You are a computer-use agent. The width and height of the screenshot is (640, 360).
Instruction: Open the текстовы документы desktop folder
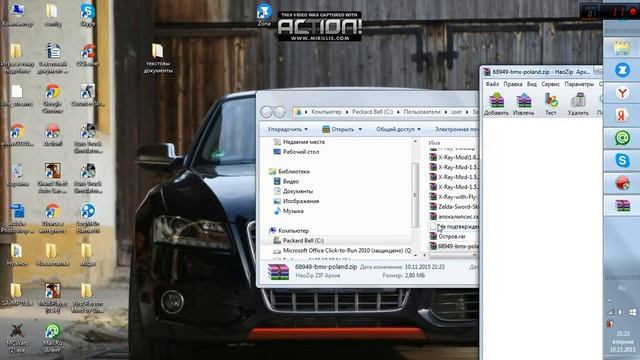(x=158, y=58)
